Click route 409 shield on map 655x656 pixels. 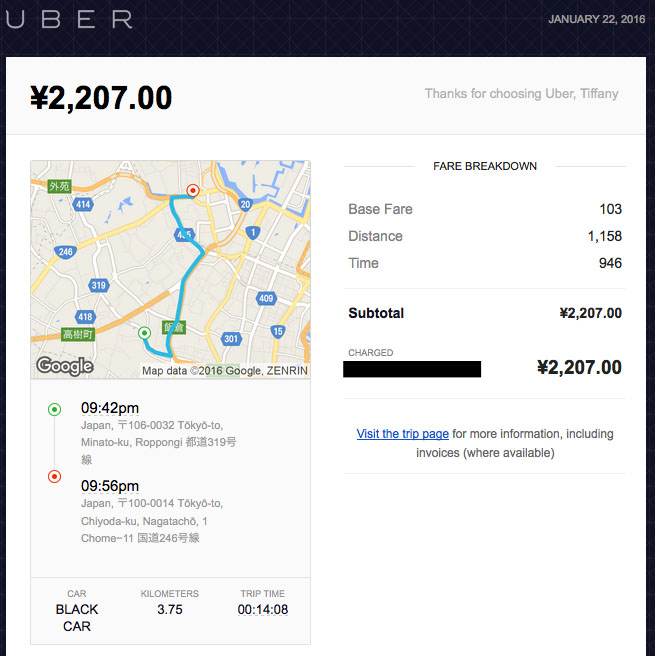coord(266,298)
